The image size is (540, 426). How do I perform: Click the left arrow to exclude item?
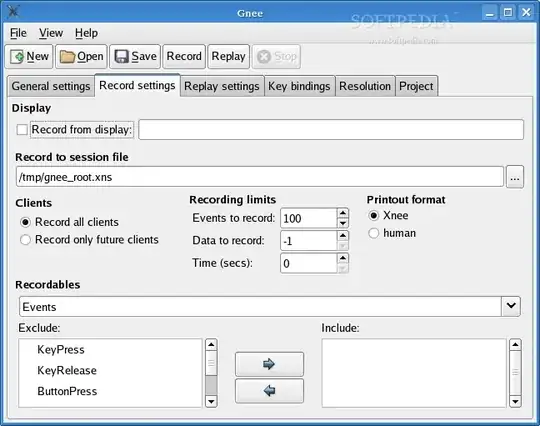click(269, 391)
